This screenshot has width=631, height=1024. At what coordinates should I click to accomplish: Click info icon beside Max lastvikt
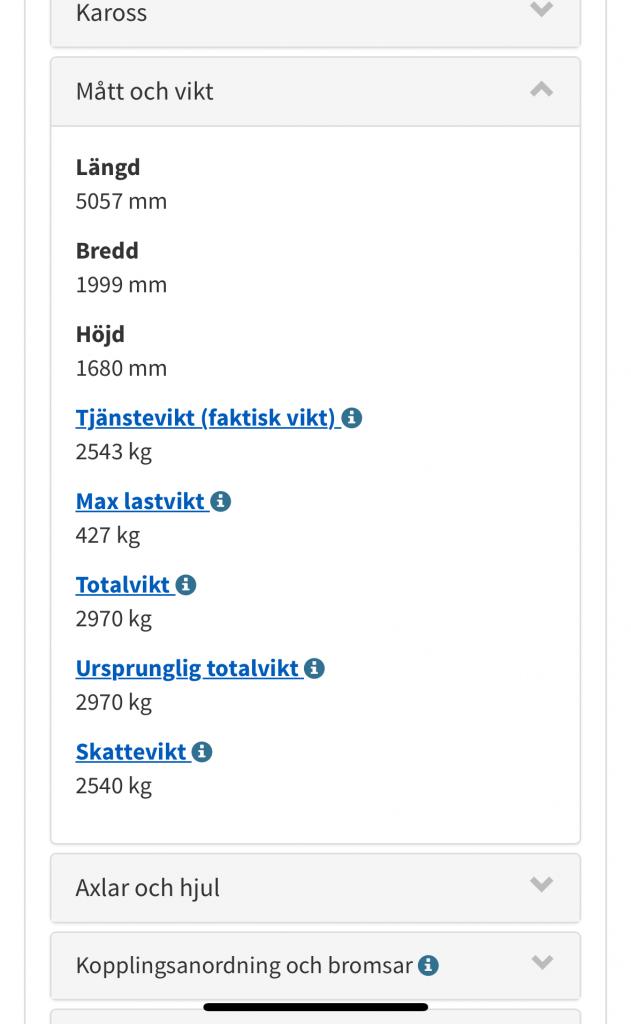(x=221, y=501)
